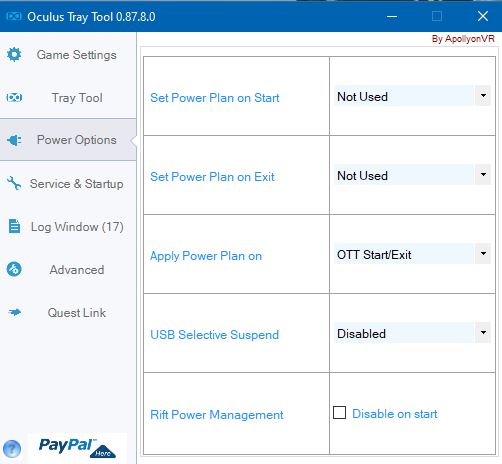Click the Set Power Plan on Exit label
The height and width of the screenshot is (464, 502).
[x=212, y=177]
